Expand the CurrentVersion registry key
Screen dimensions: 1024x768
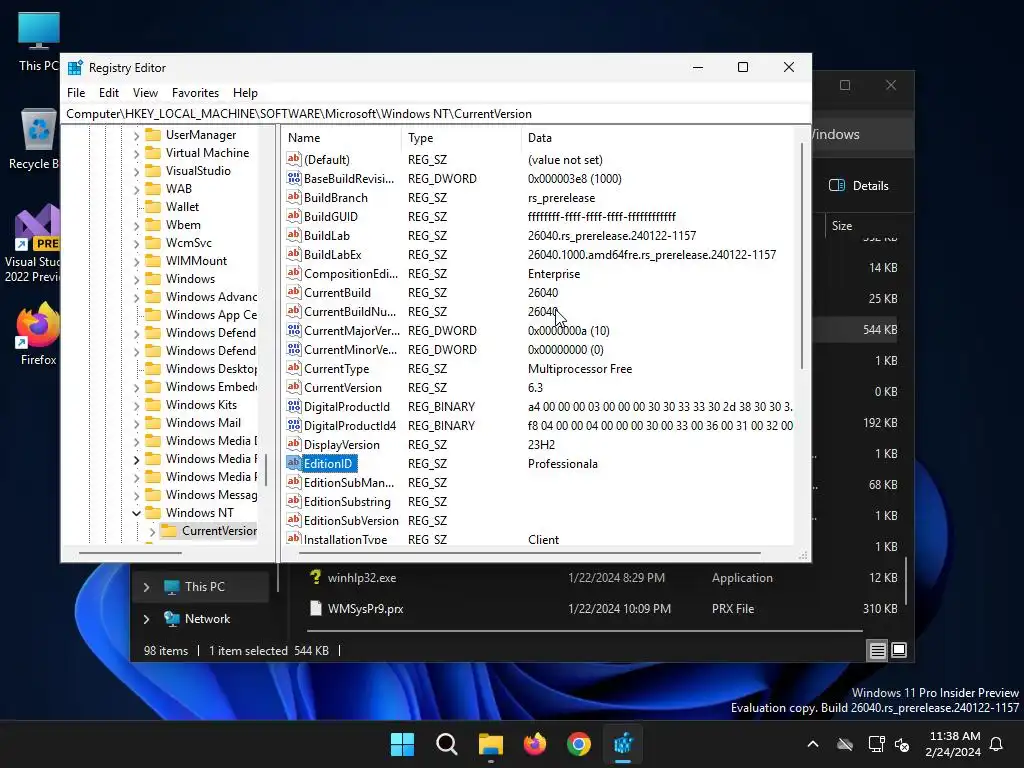(152, 532)
